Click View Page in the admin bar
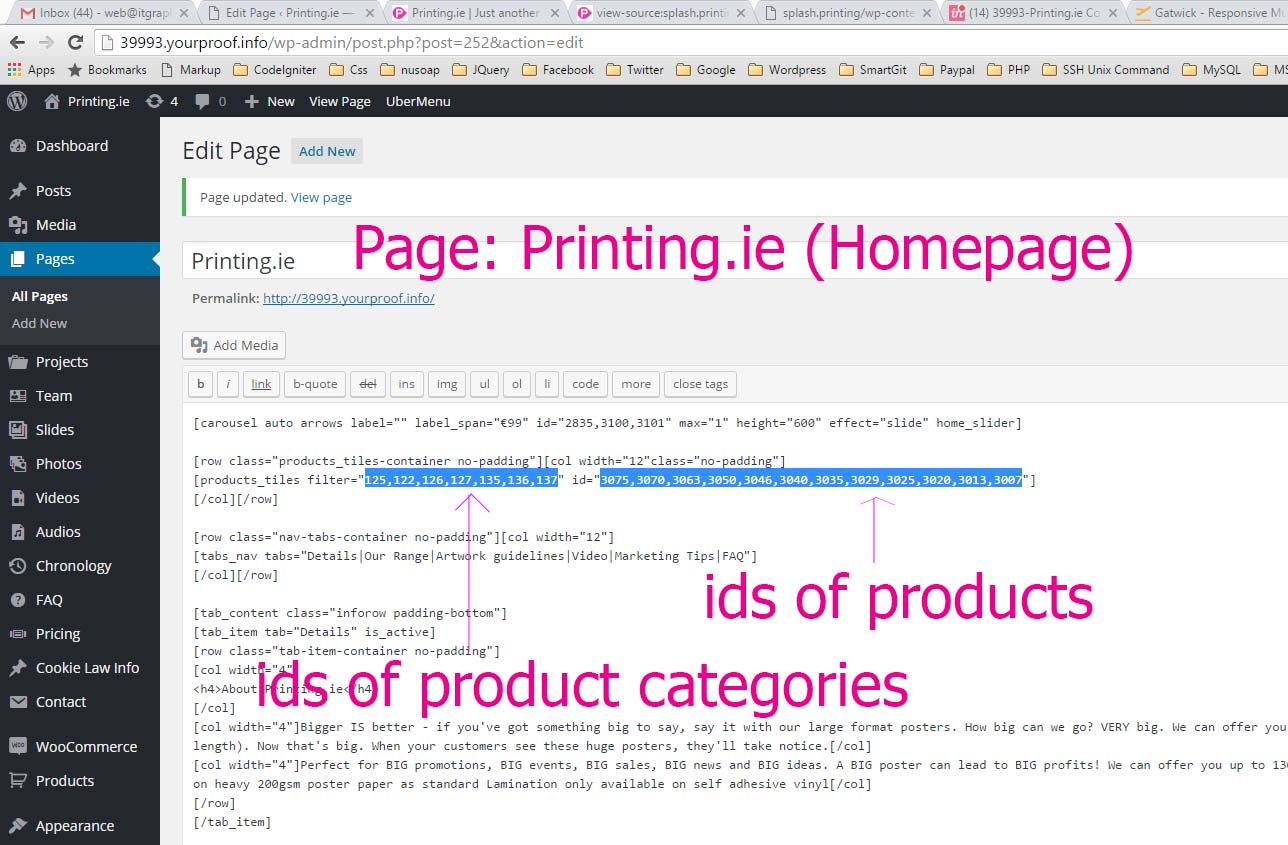The height and width of the screenshot is (845, 1288). [340, 101]
